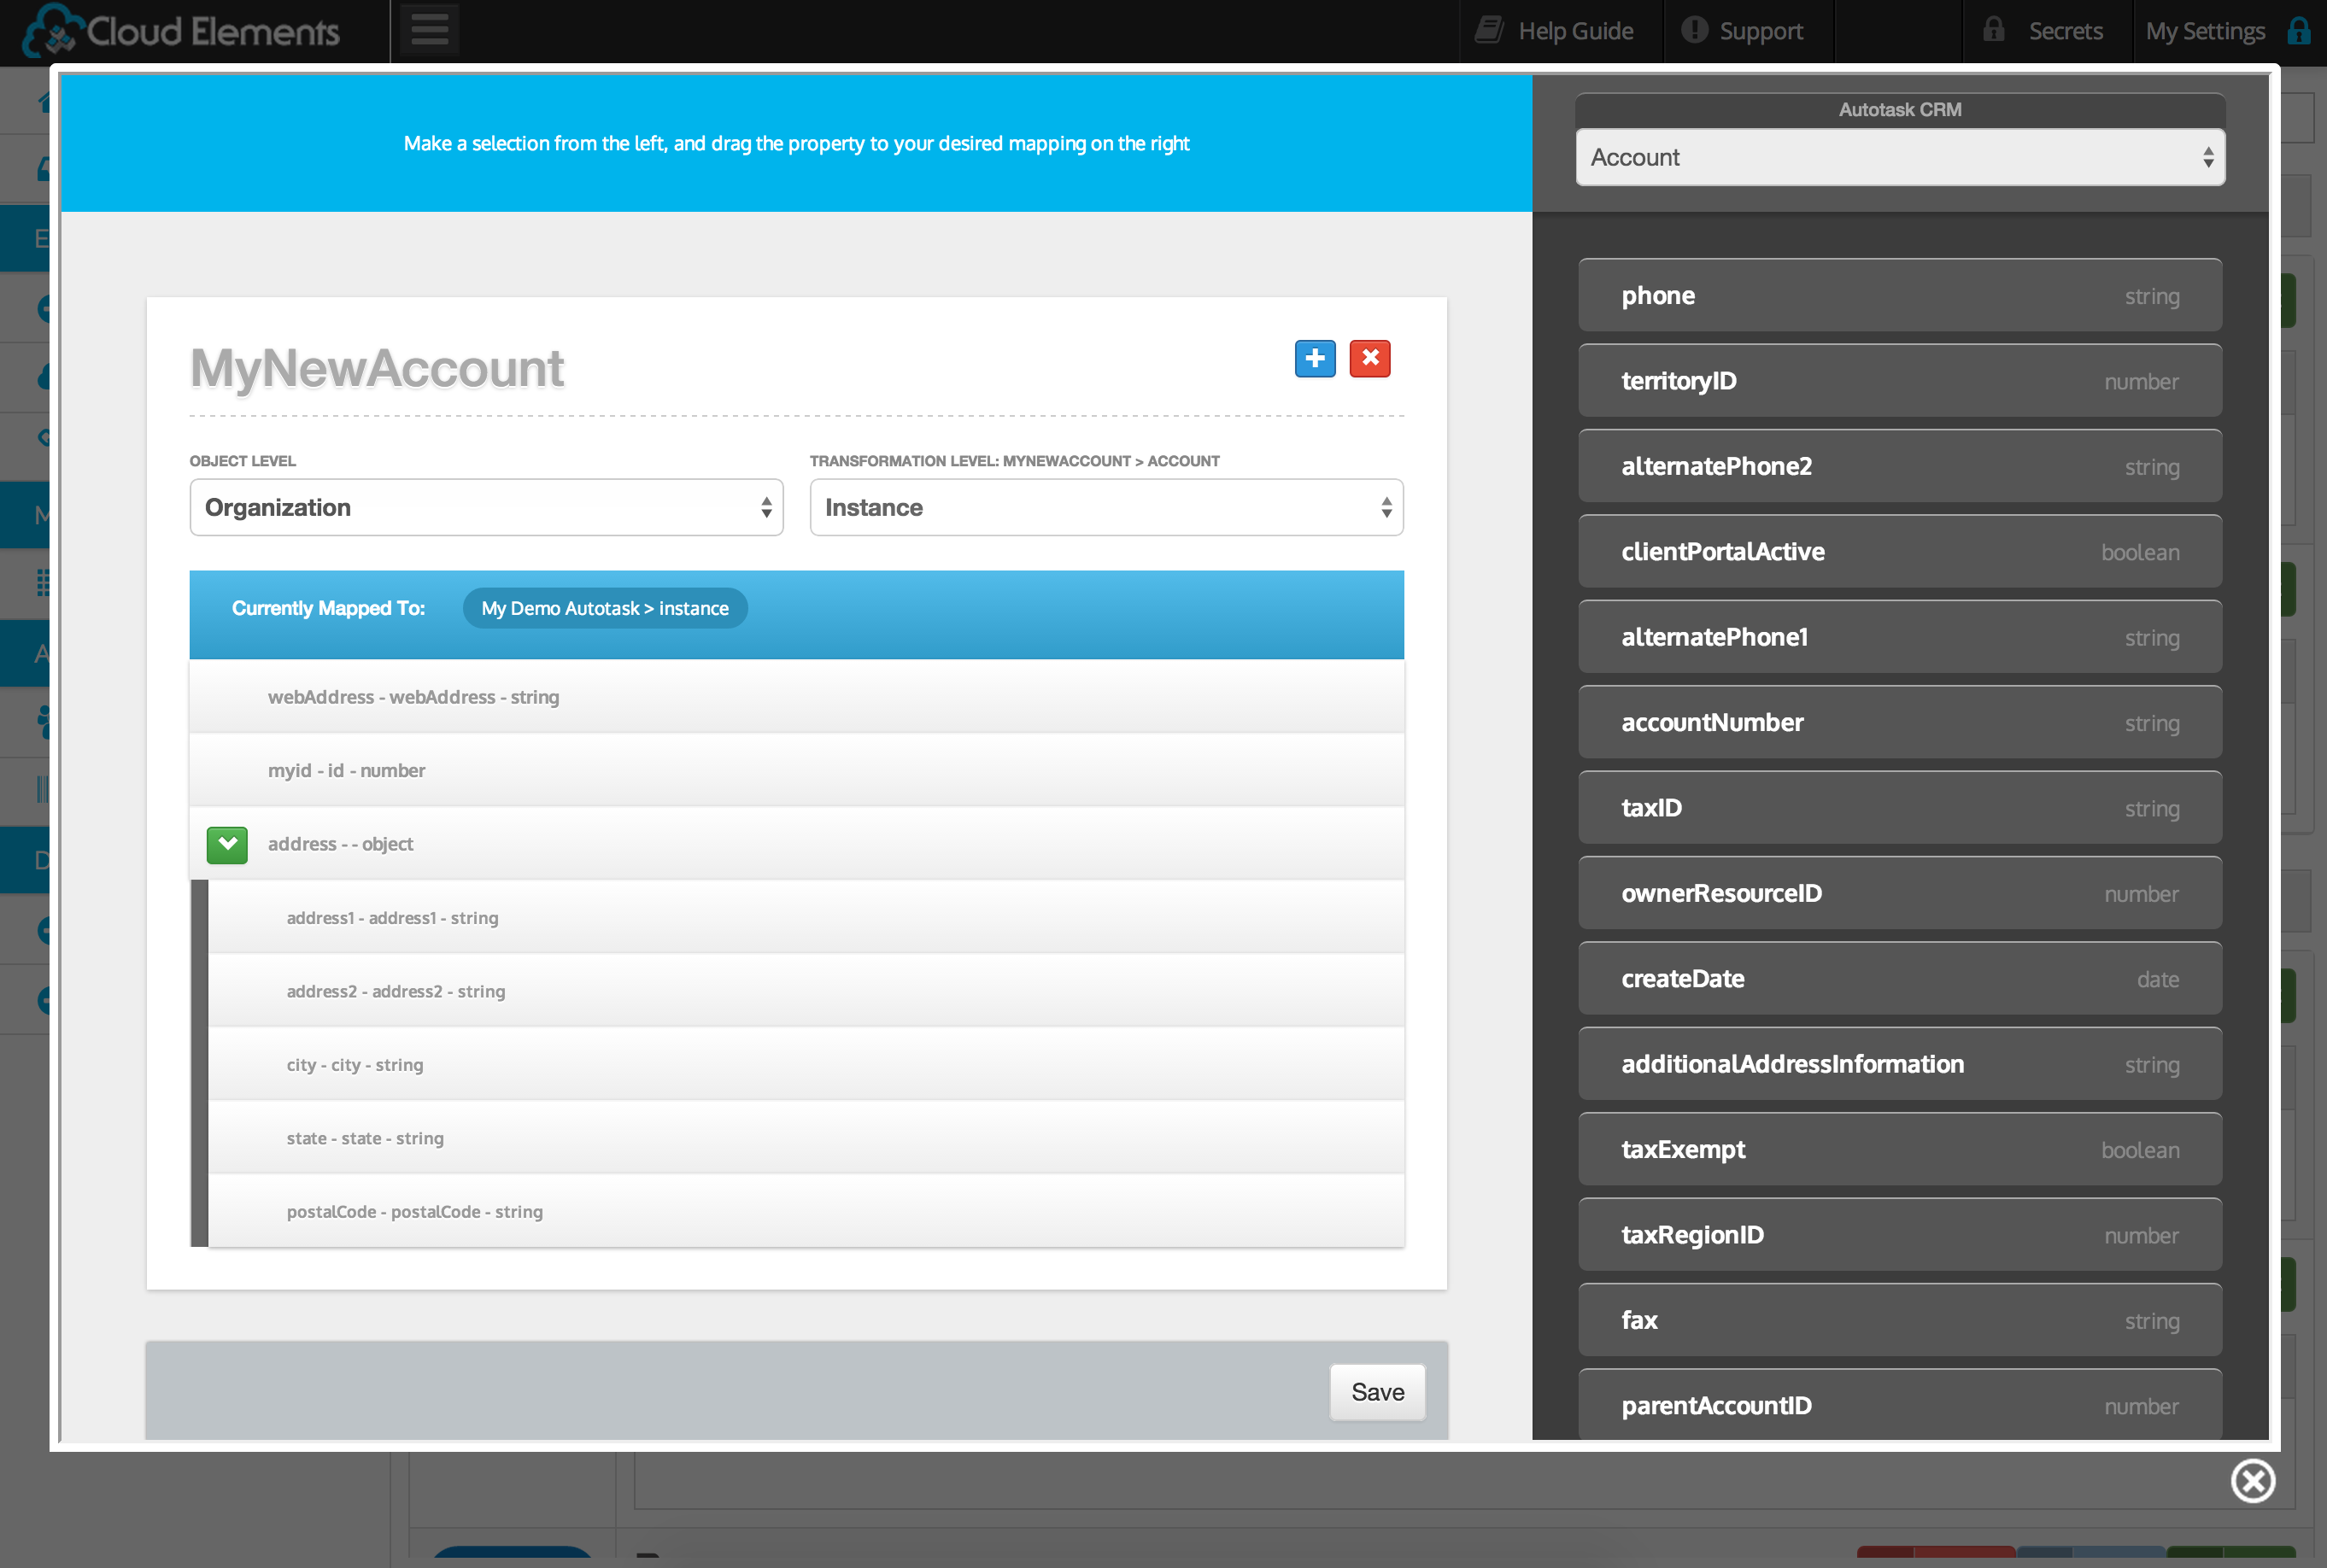Screen dimensions: 2327x1568
Task: Click the myid - id - number row
Action: 796,770
